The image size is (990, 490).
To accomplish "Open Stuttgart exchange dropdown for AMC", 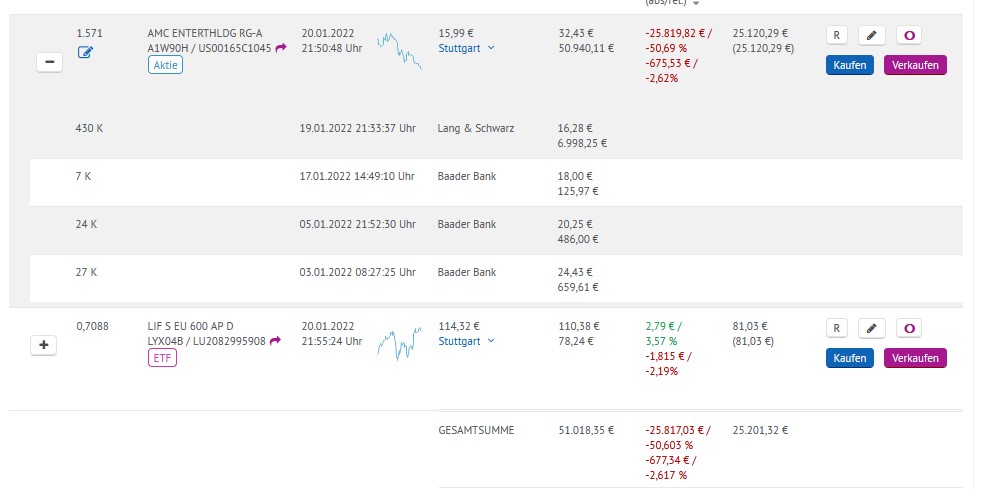I will pyautogui.click(x=467, y=48).
